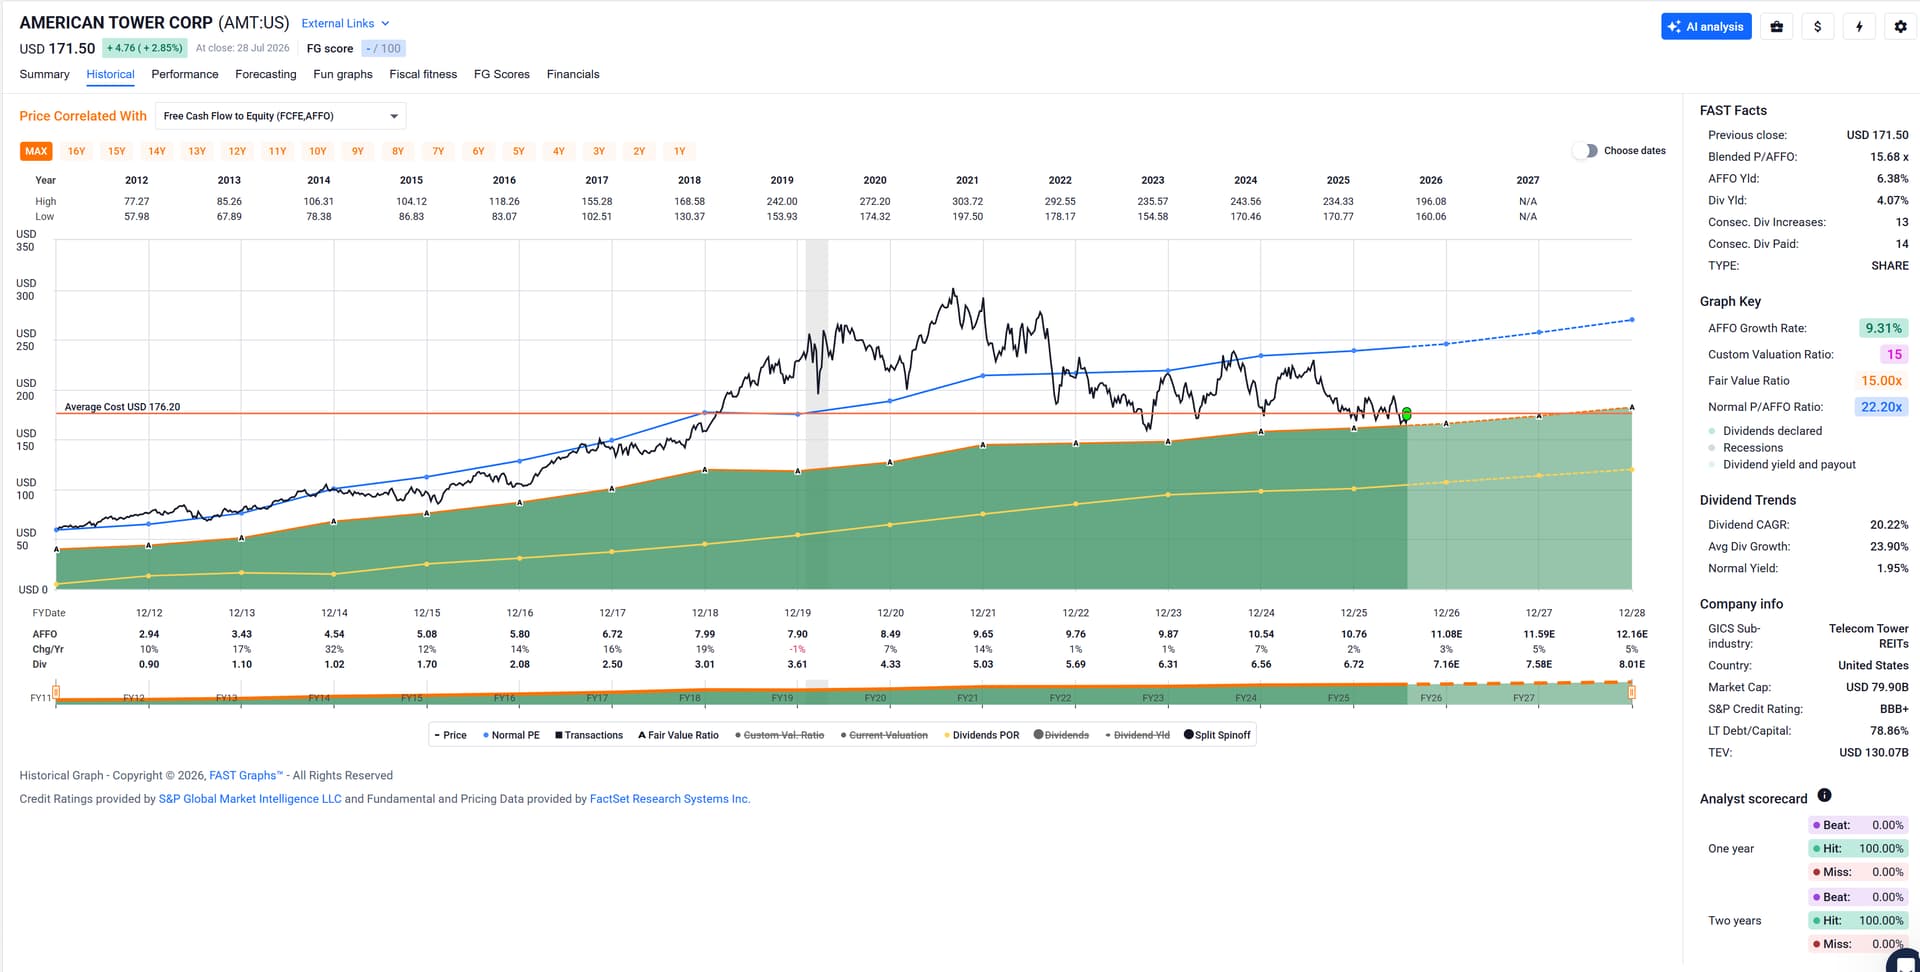Toggle Price series in chart legend
1920x972 pixels.
tap(451, 735)
